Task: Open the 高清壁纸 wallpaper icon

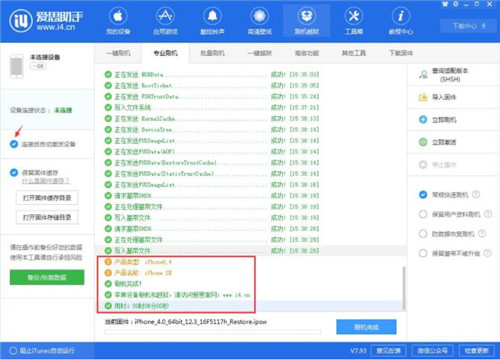Action: coord(259,16)
